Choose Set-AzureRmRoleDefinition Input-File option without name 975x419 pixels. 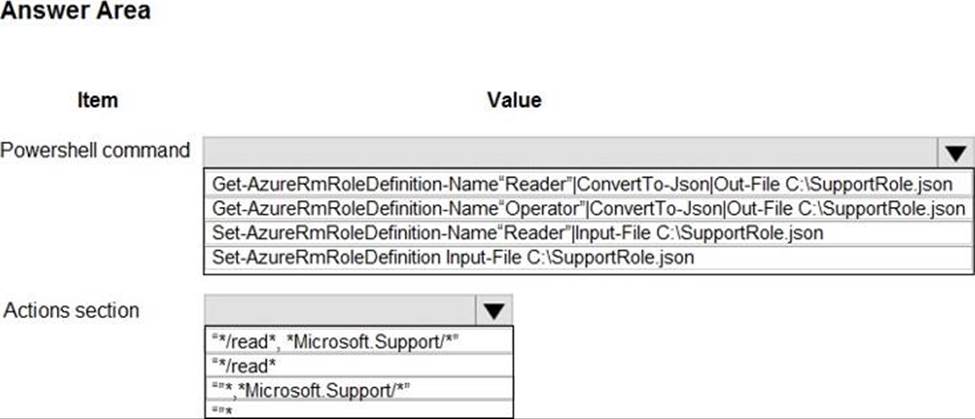tap(453, 257)
